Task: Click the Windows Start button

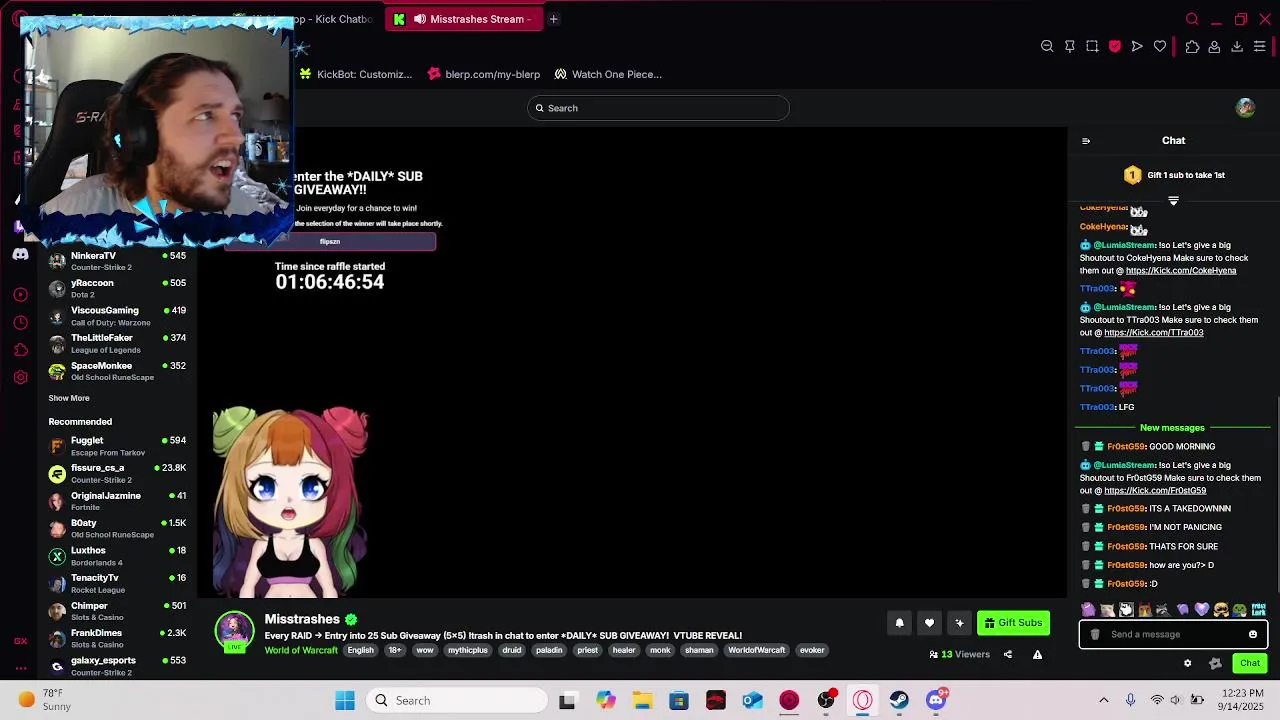Action: [345, 700]
